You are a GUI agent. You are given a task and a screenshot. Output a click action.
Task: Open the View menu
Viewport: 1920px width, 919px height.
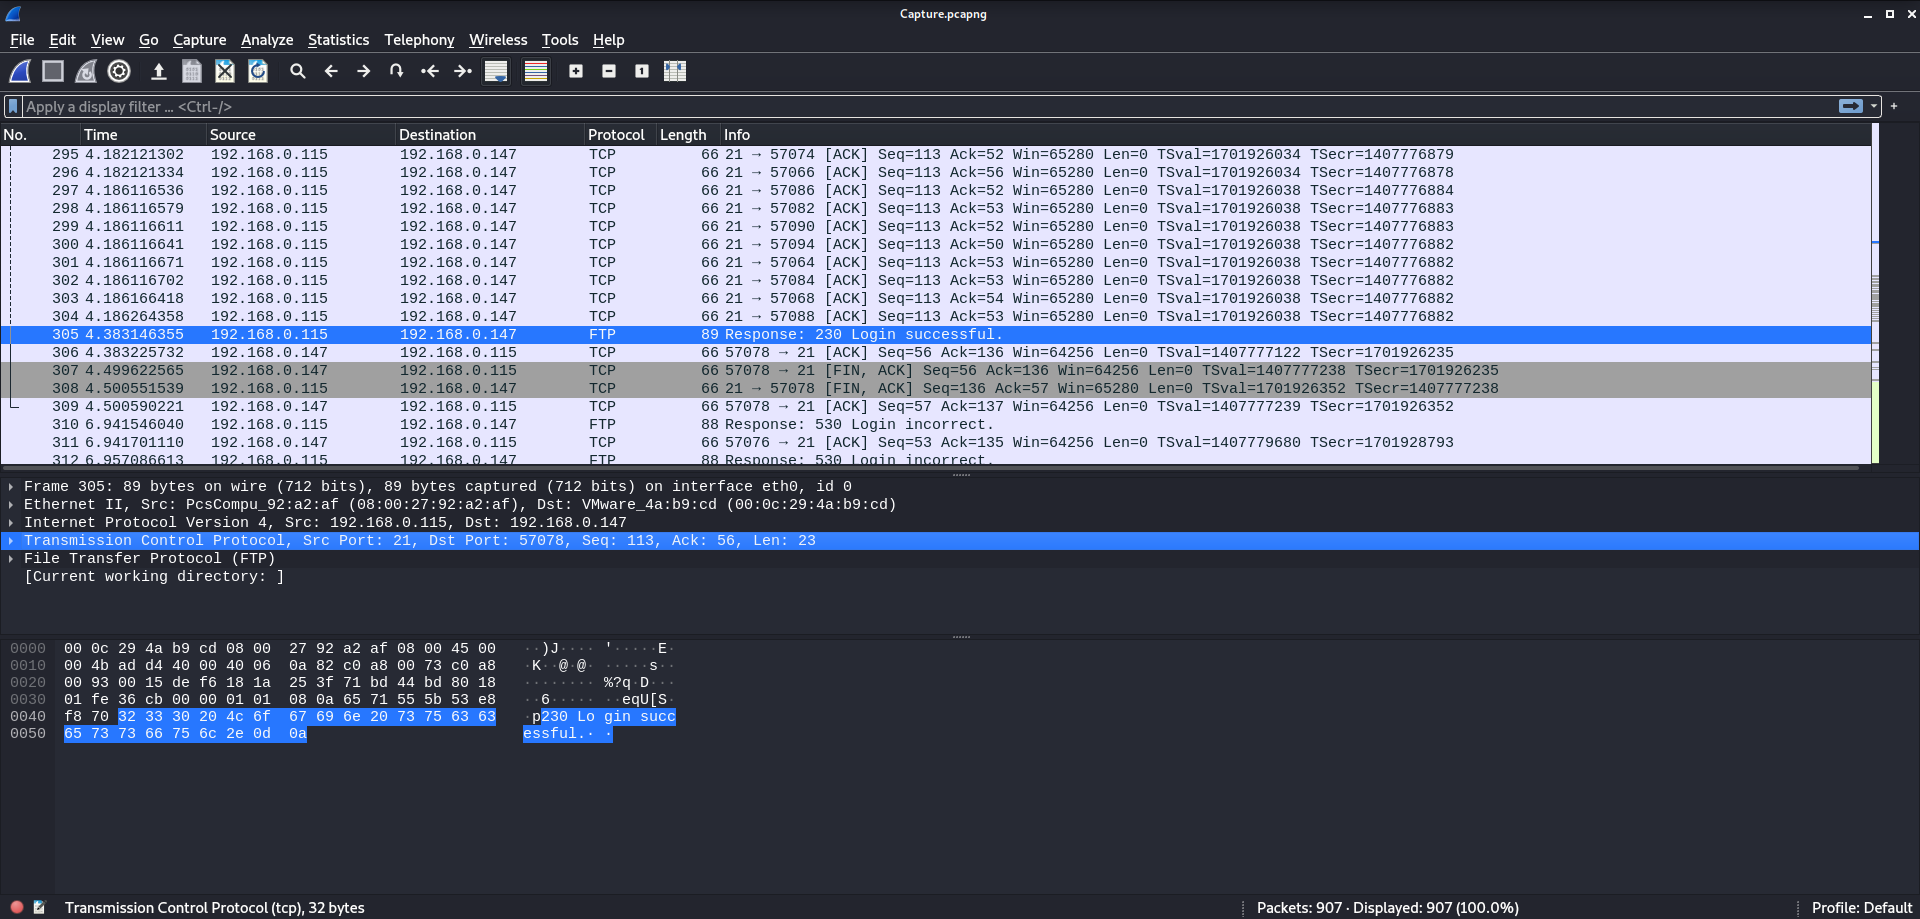pos(107,40)
